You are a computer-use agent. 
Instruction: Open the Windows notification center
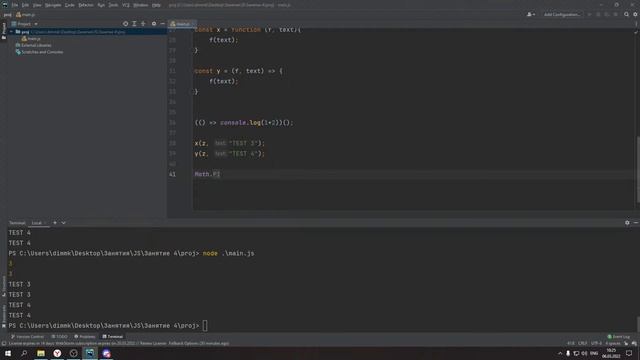coord(629,353)
